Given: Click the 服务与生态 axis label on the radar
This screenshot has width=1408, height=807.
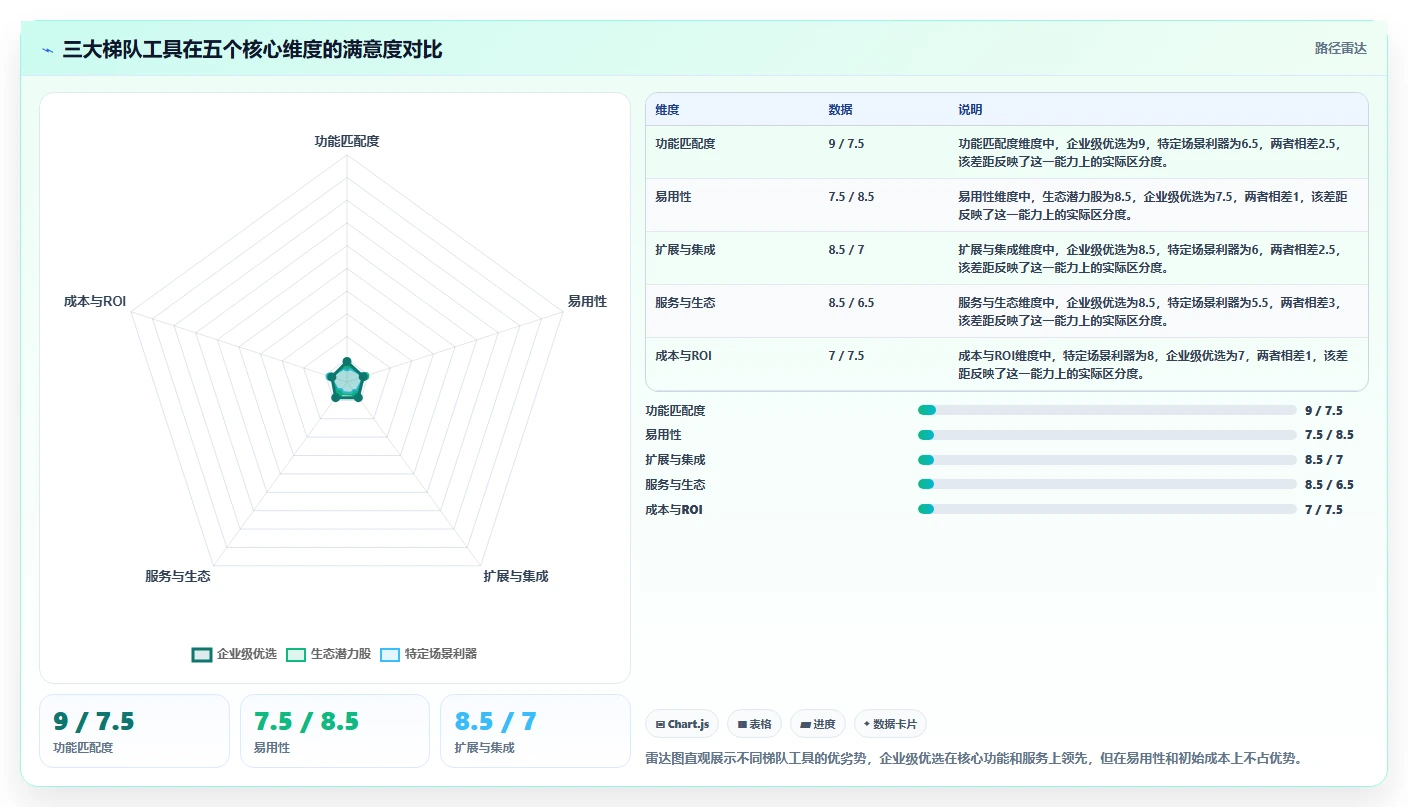Looking at the screenshot, I should pos(178,576).
